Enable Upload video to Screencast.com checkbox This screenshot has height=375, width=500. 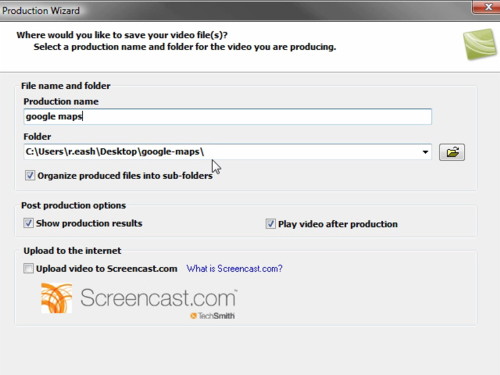pyautogui.click(x=28, y=268)
